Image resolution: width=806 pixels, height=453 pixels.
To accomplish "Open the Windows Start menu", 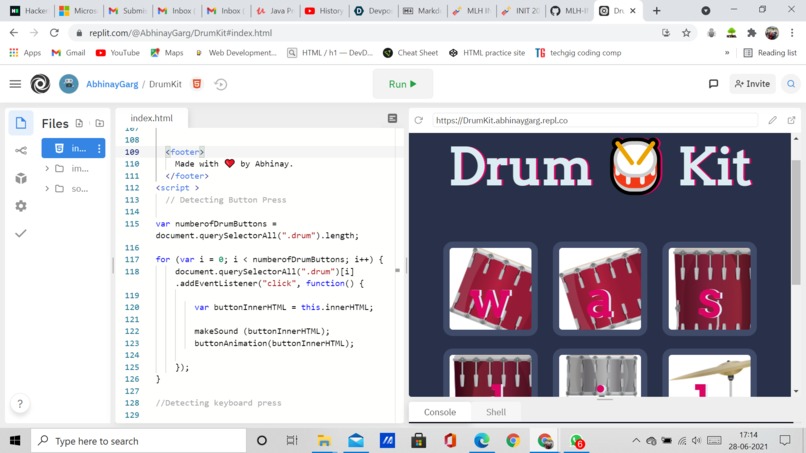I will click(15, 441).
